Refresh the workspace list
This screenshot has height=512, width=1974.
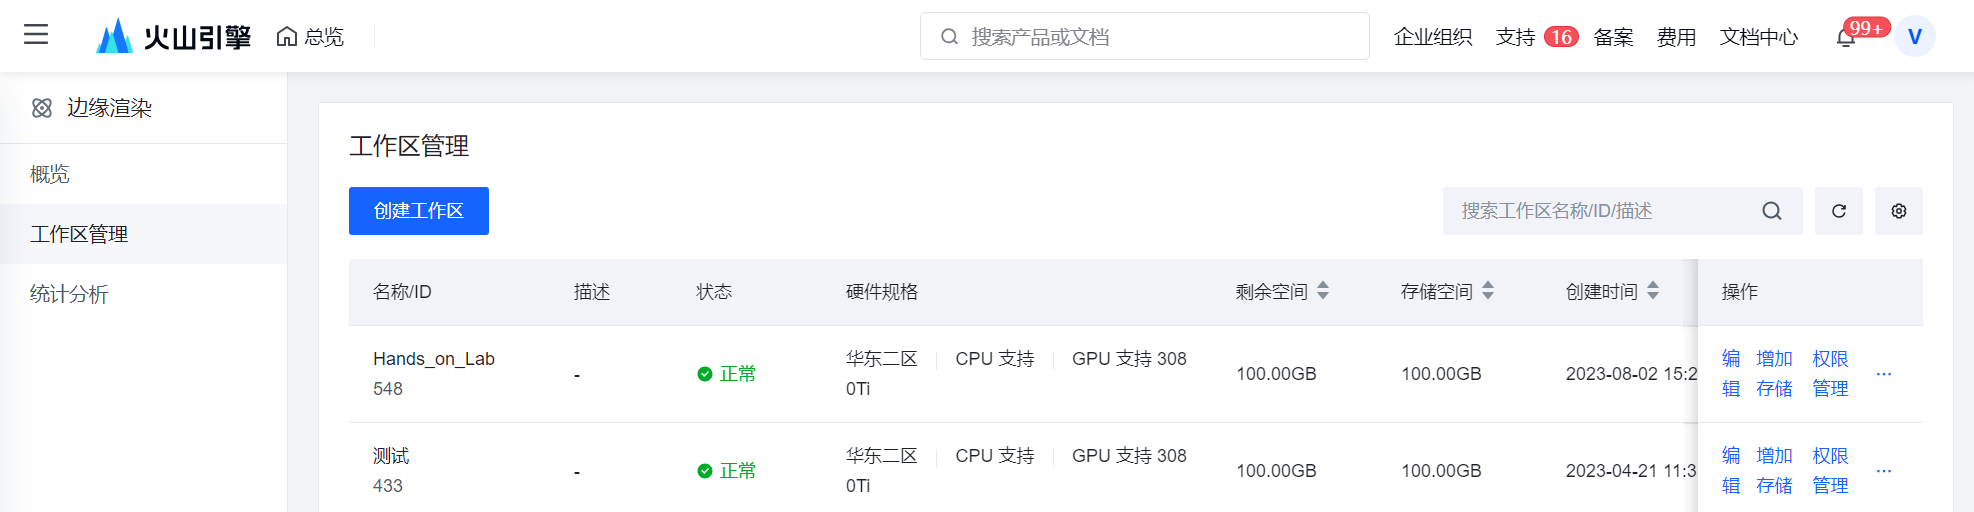click(x=1838, y=211)
